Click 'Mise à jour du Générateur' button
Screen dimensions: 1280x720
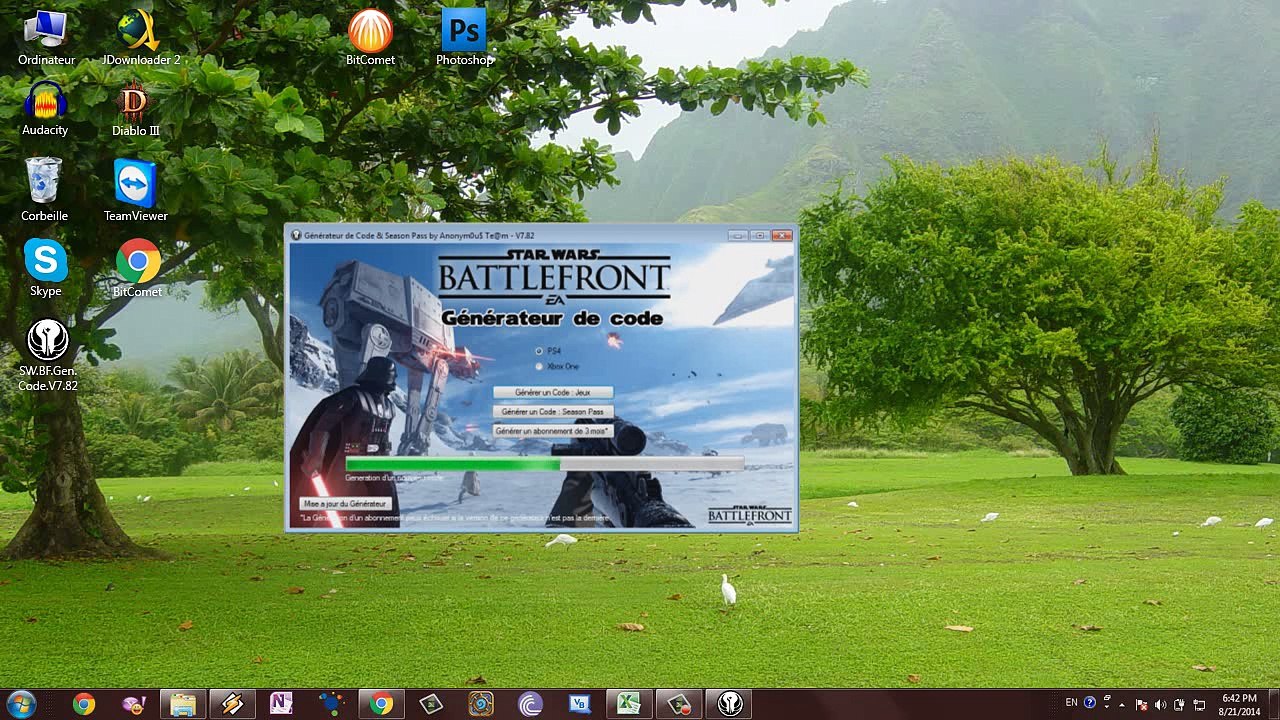click(x=345, y=504)
